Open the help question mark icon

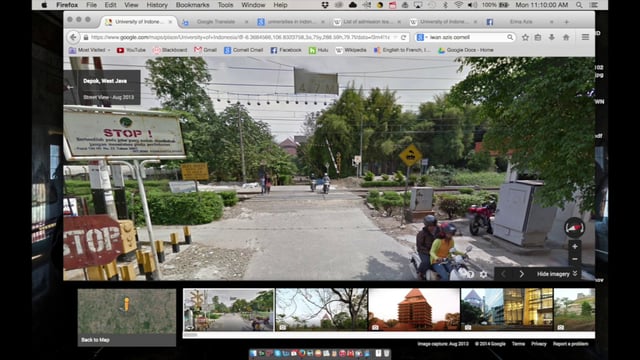[x=470, y=274]
